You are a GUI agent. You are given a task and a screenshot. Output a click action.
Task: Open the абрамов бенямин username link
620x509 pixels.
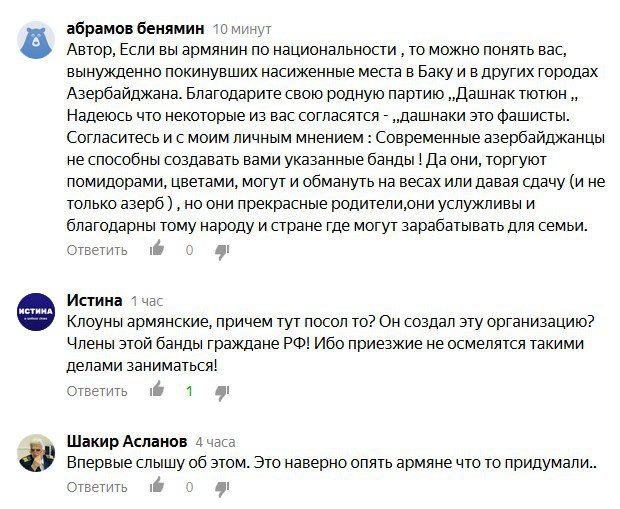pyautogui.click(x=136, y=27)
